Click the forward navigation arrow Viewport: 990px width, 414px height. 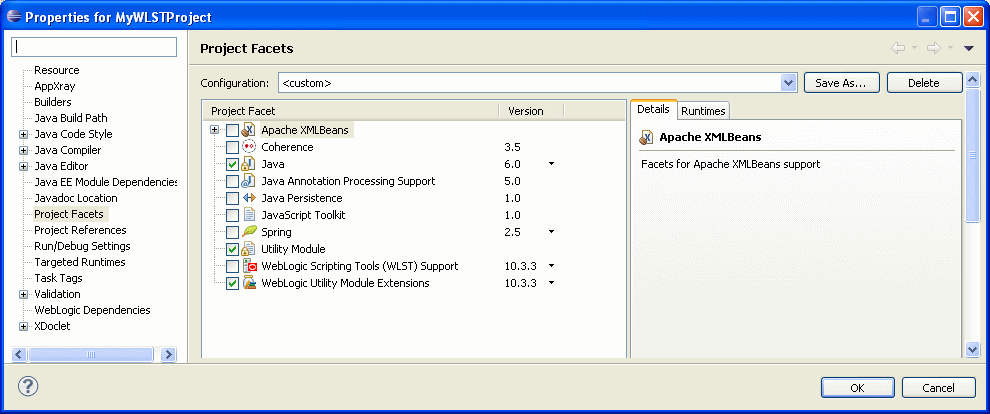[934, 49]
